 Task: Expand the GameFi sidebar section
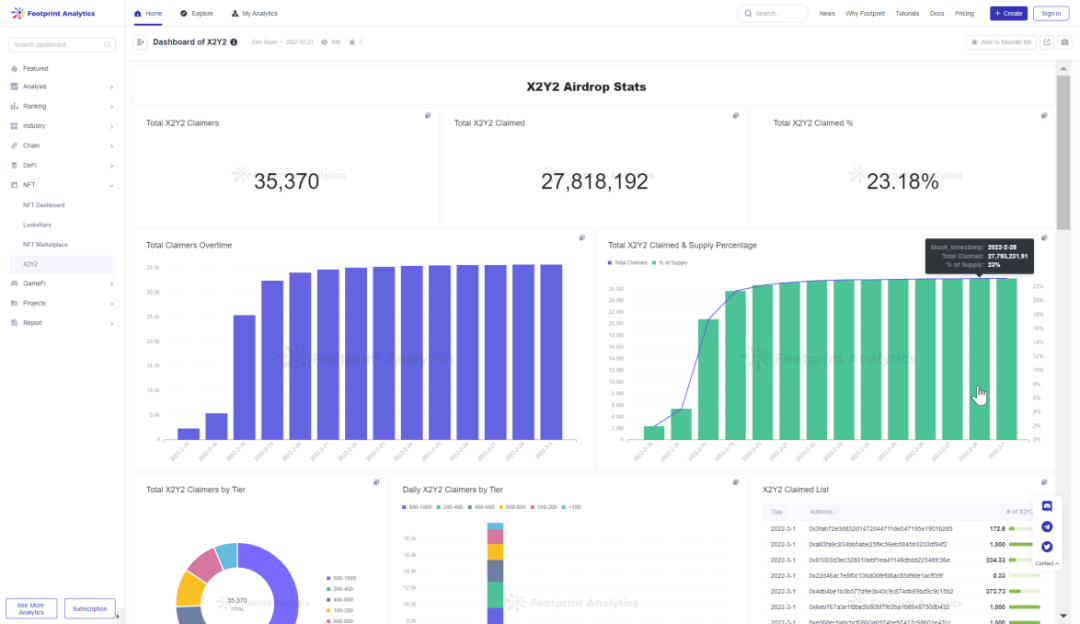pyautogui.click(x=112, y=284)
